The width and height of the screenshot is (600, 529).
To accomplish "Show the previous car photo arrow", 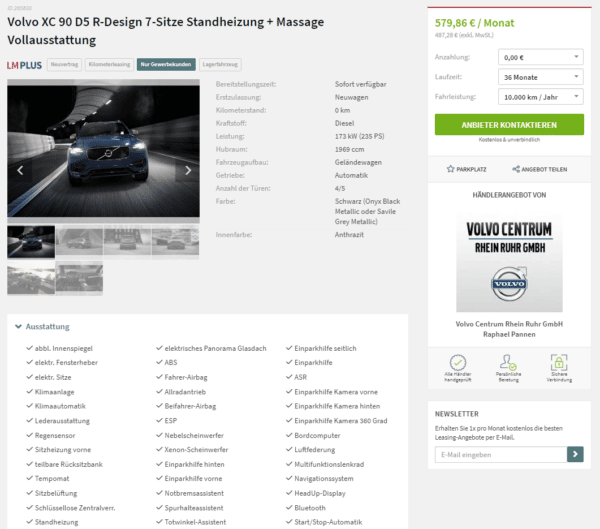I will pos(20,170).
